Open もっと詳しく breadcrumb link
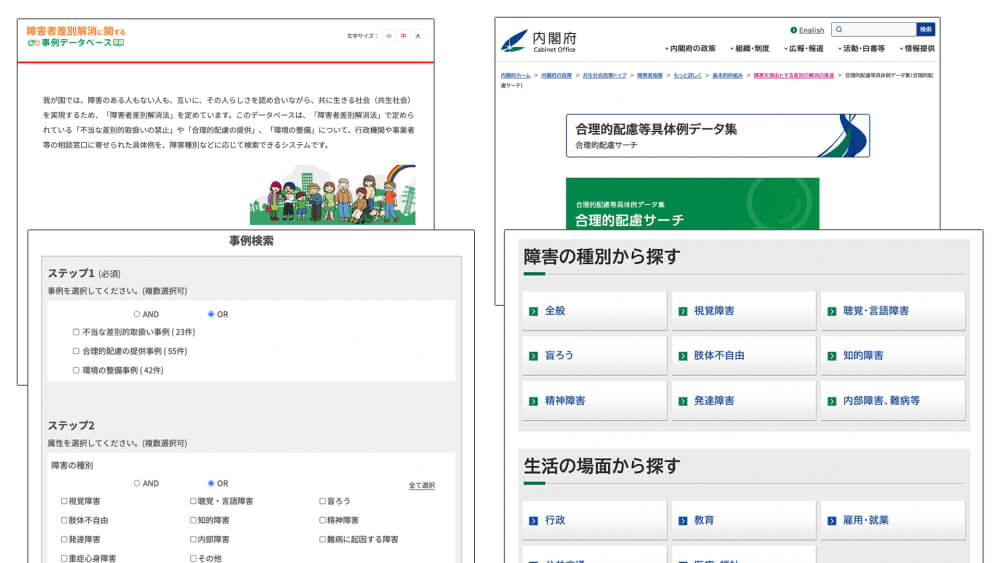This screenshot has width=1000, height=563. coord(687,75)
